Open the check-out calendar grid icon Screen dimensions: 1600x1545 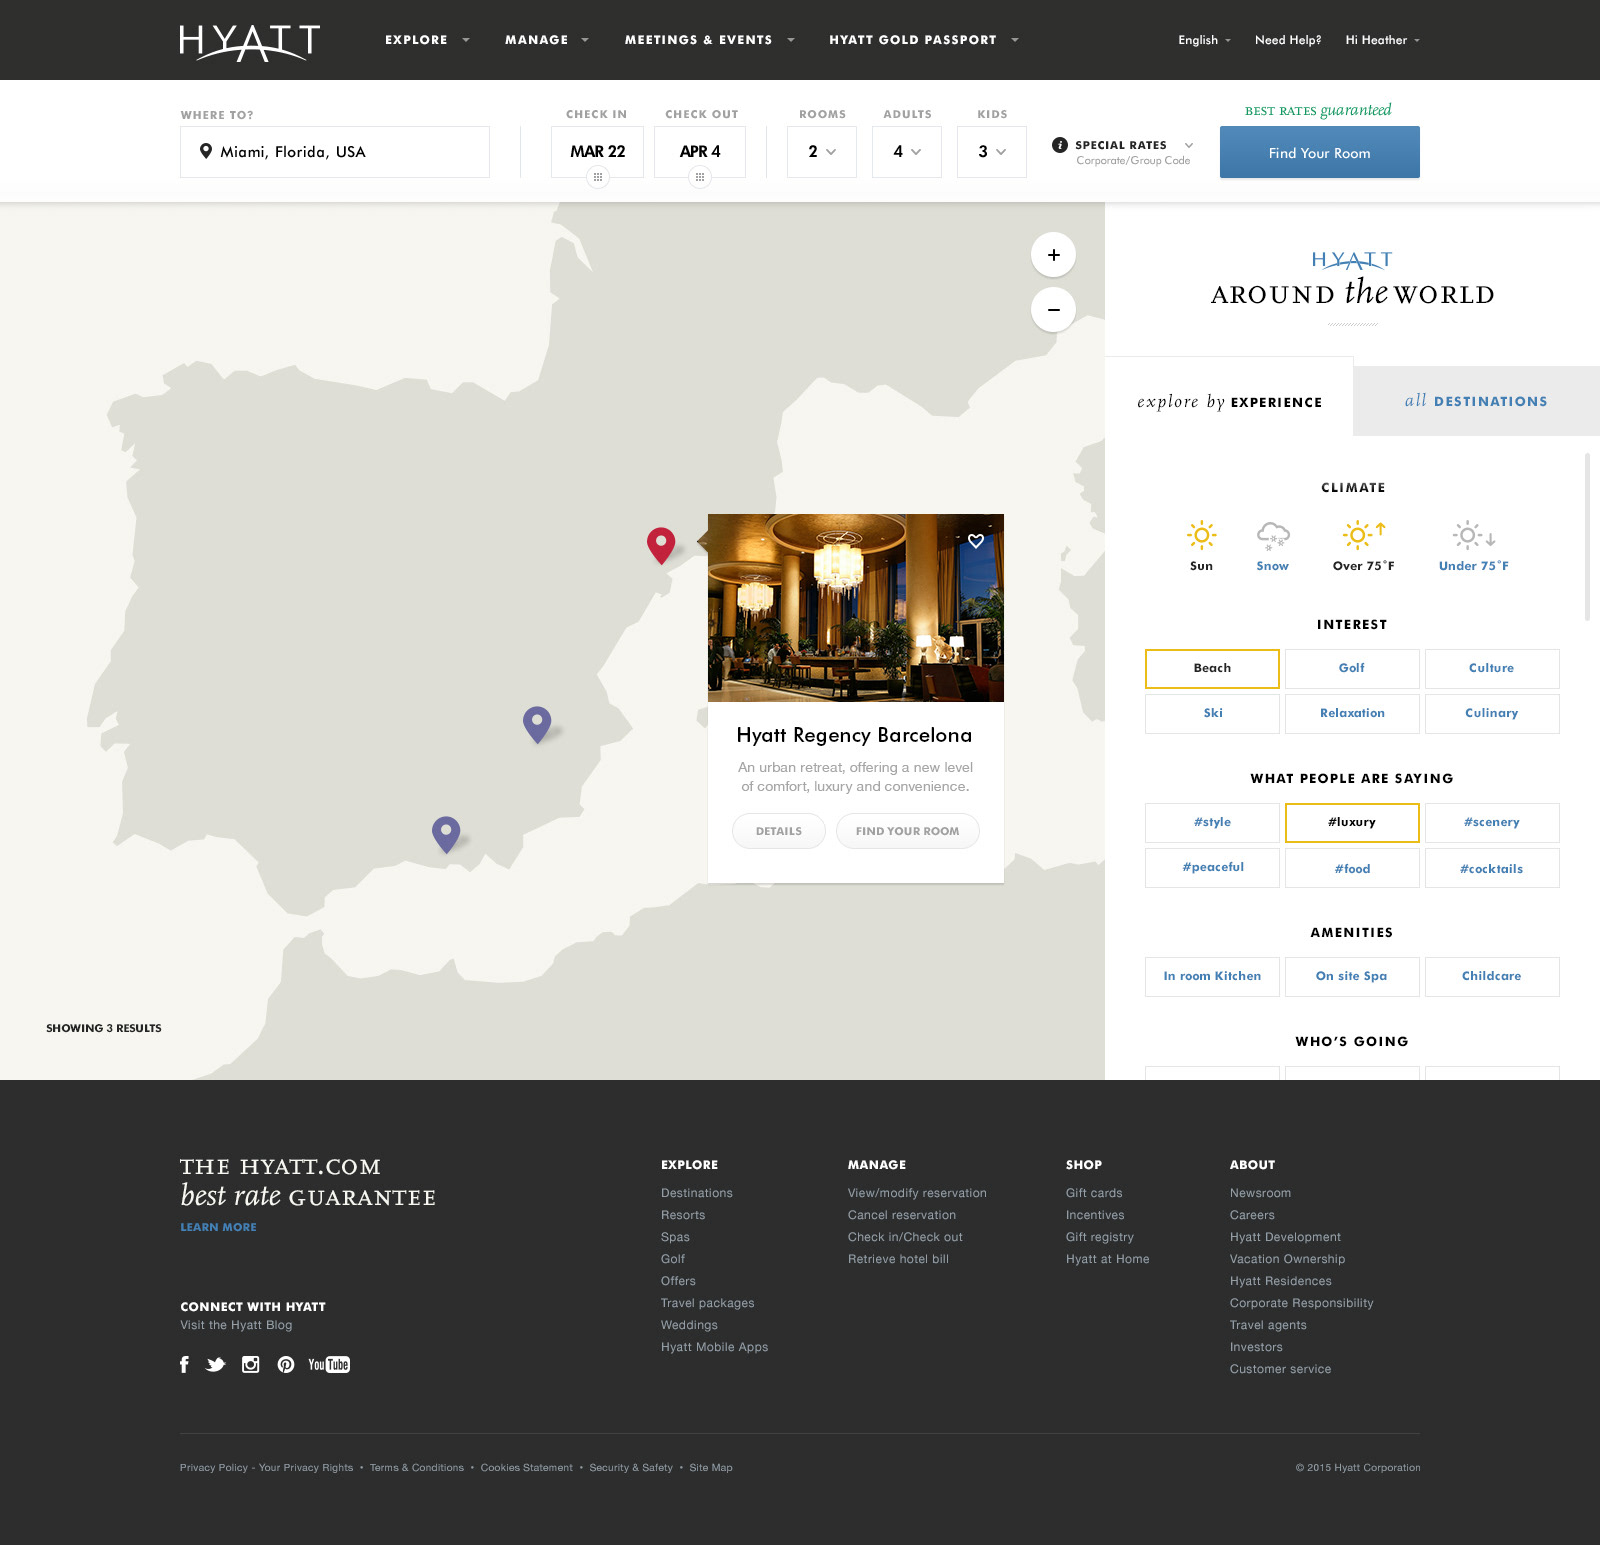point(700,177)
